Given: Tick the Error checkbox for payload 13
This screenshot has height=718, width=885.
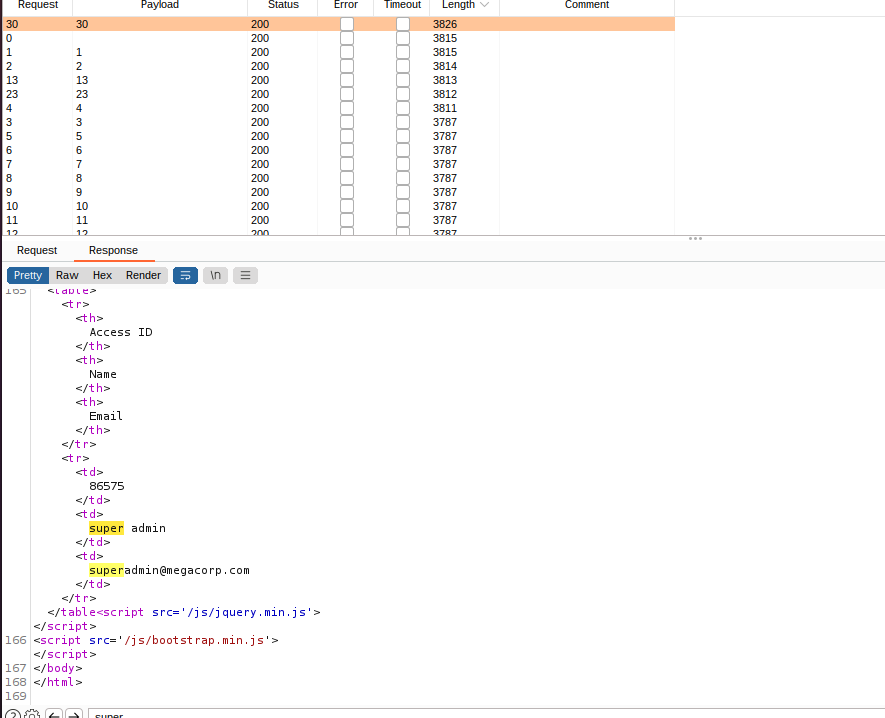Looking at the screenshot, I should [347, 80].
